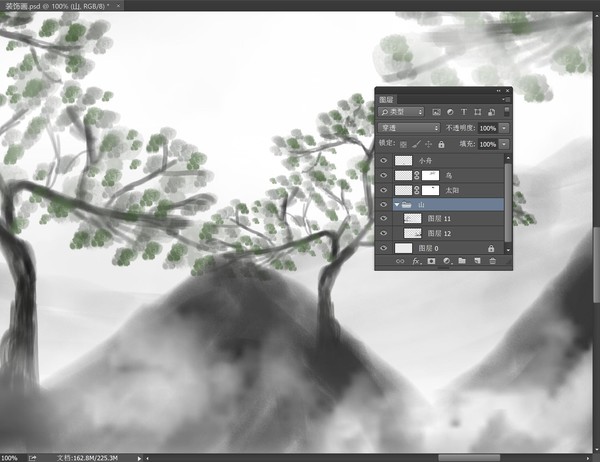The height and width of the screenshot is (462, 600).
Task: Hide the 鸟 layer
Action: click(x=384, y=176)
